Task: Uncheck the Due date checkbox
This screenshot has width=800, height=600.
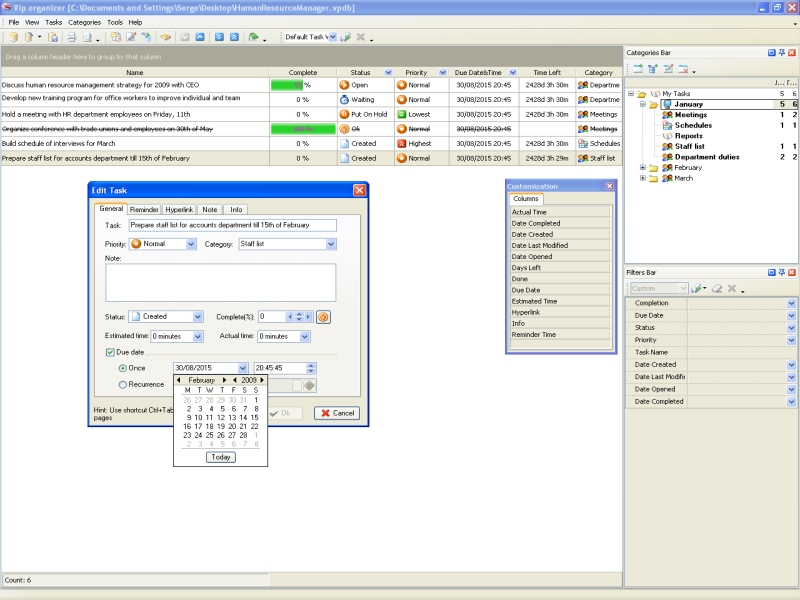Action: click(x=110, y=352)
